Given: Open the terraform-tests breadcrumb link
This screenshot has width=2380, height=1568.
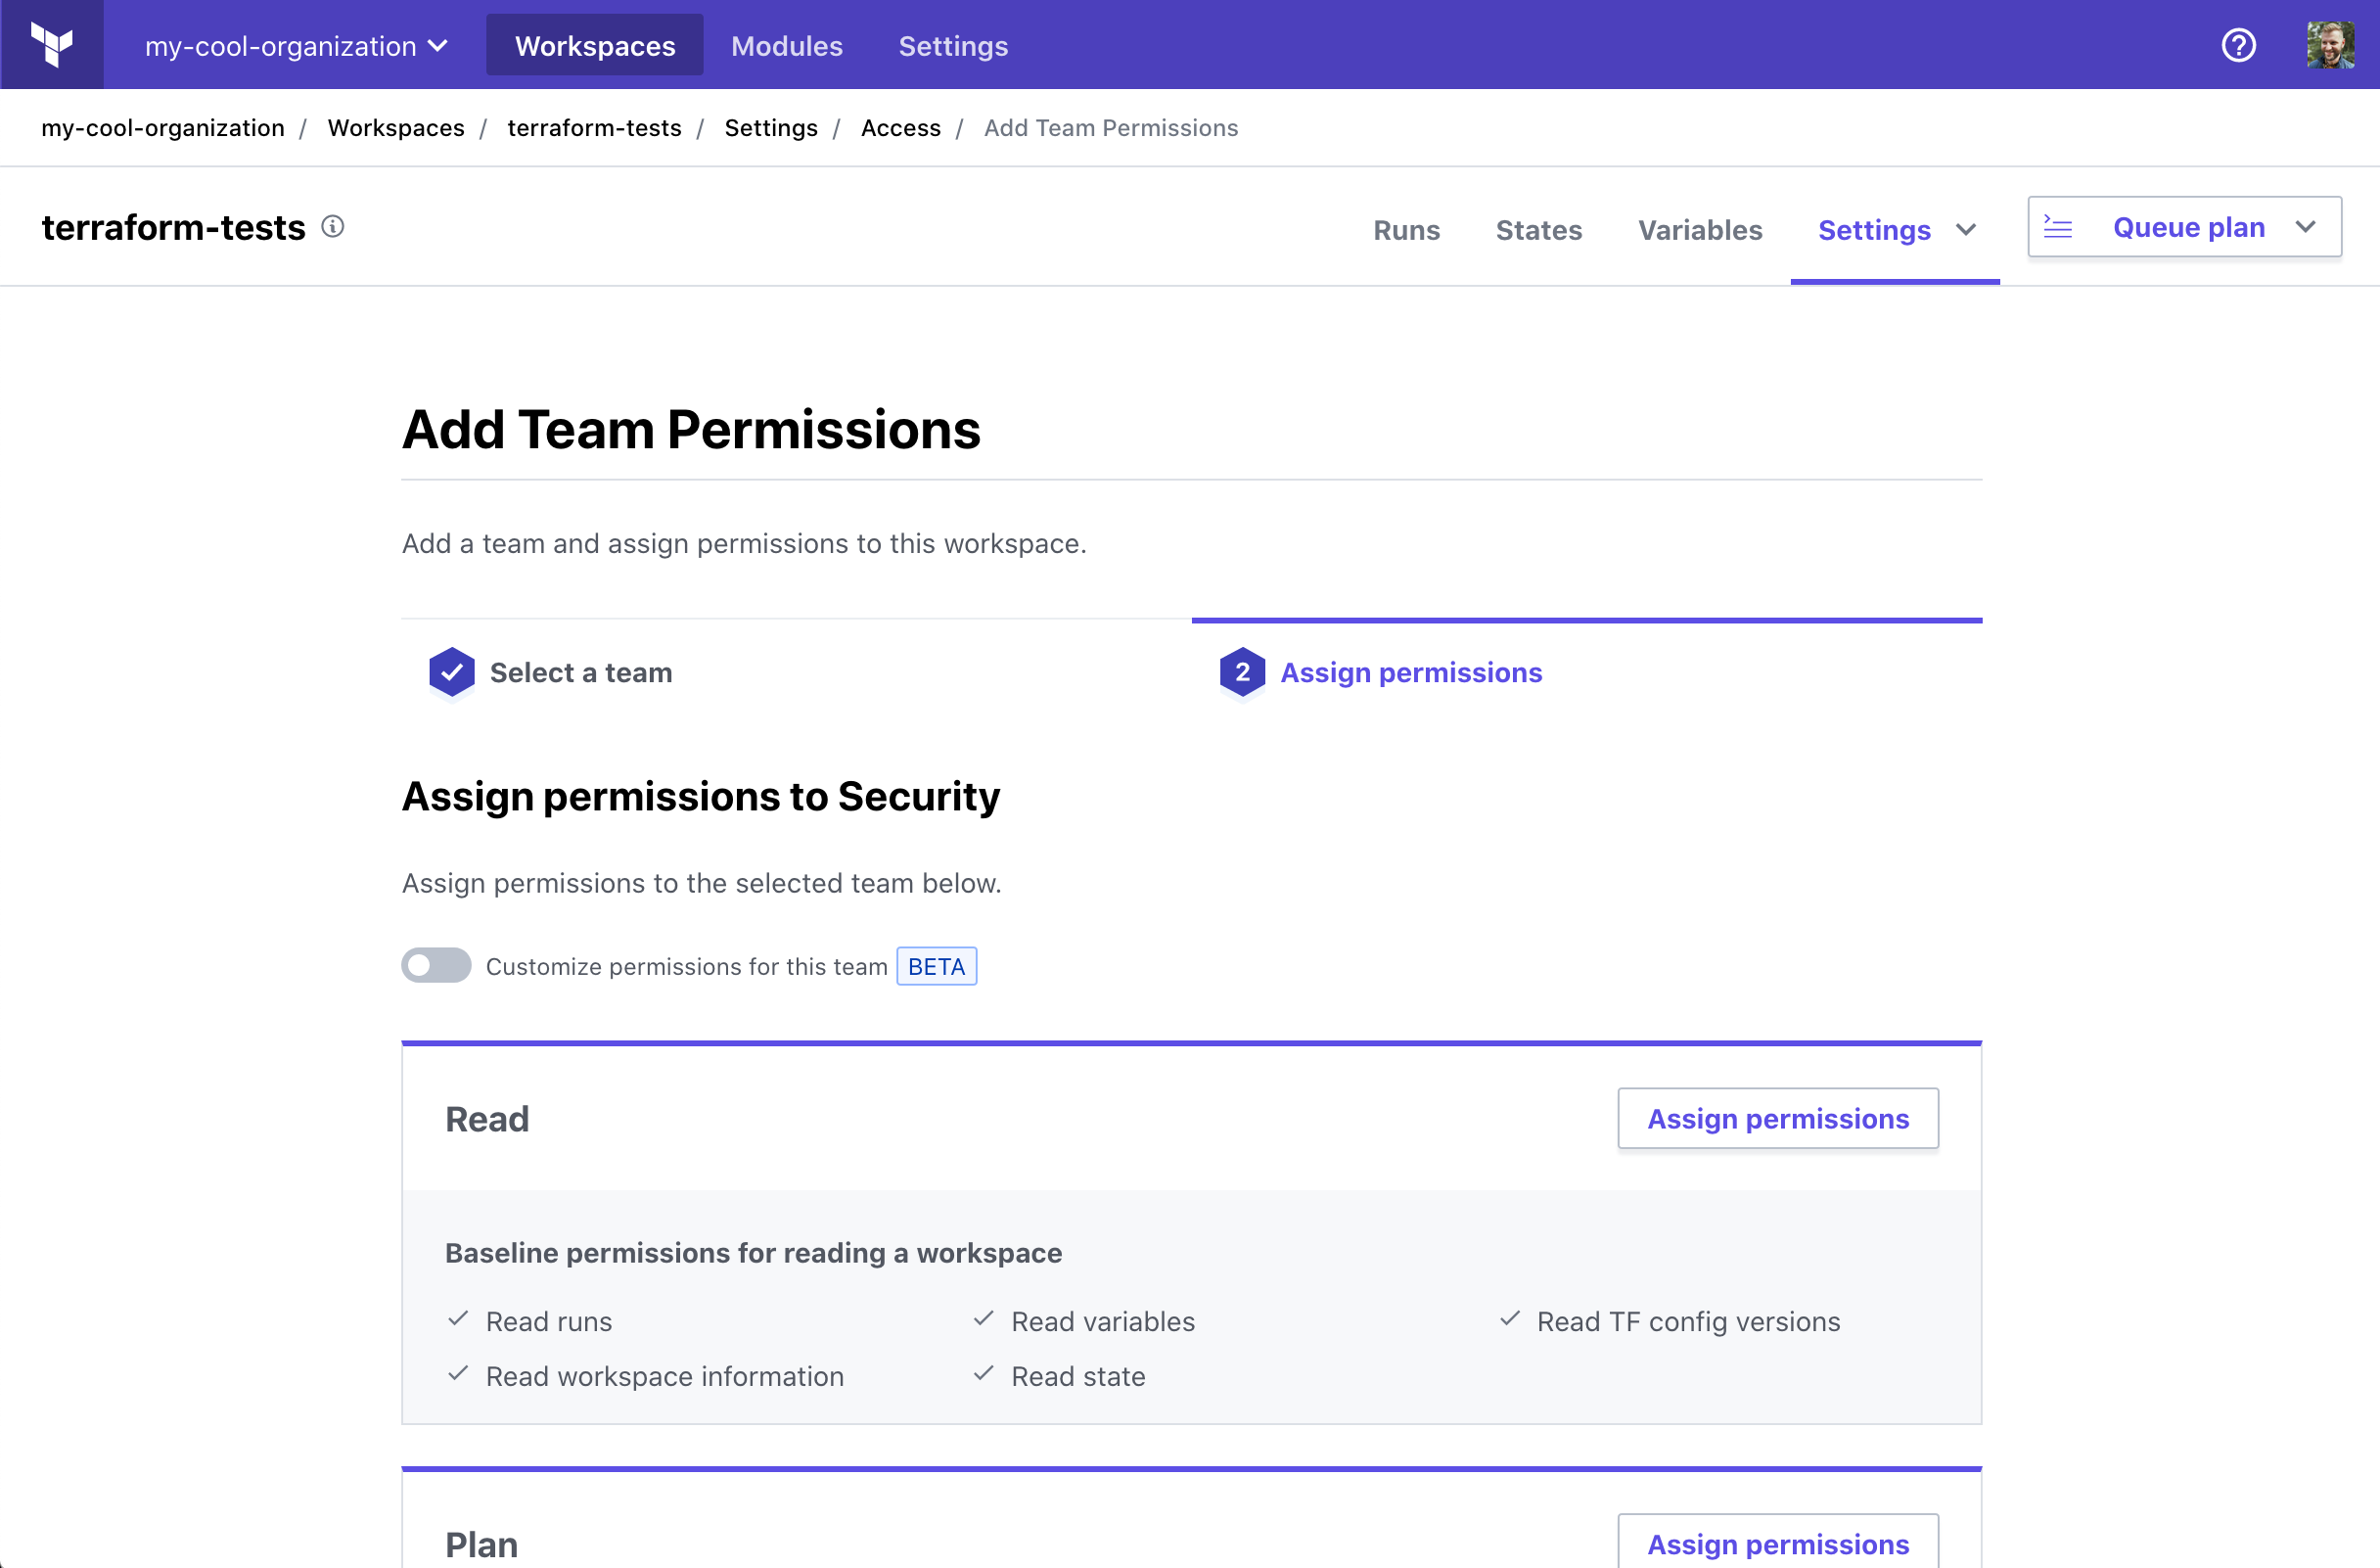Looking at the screenshot, I should (x=594, y=128).
